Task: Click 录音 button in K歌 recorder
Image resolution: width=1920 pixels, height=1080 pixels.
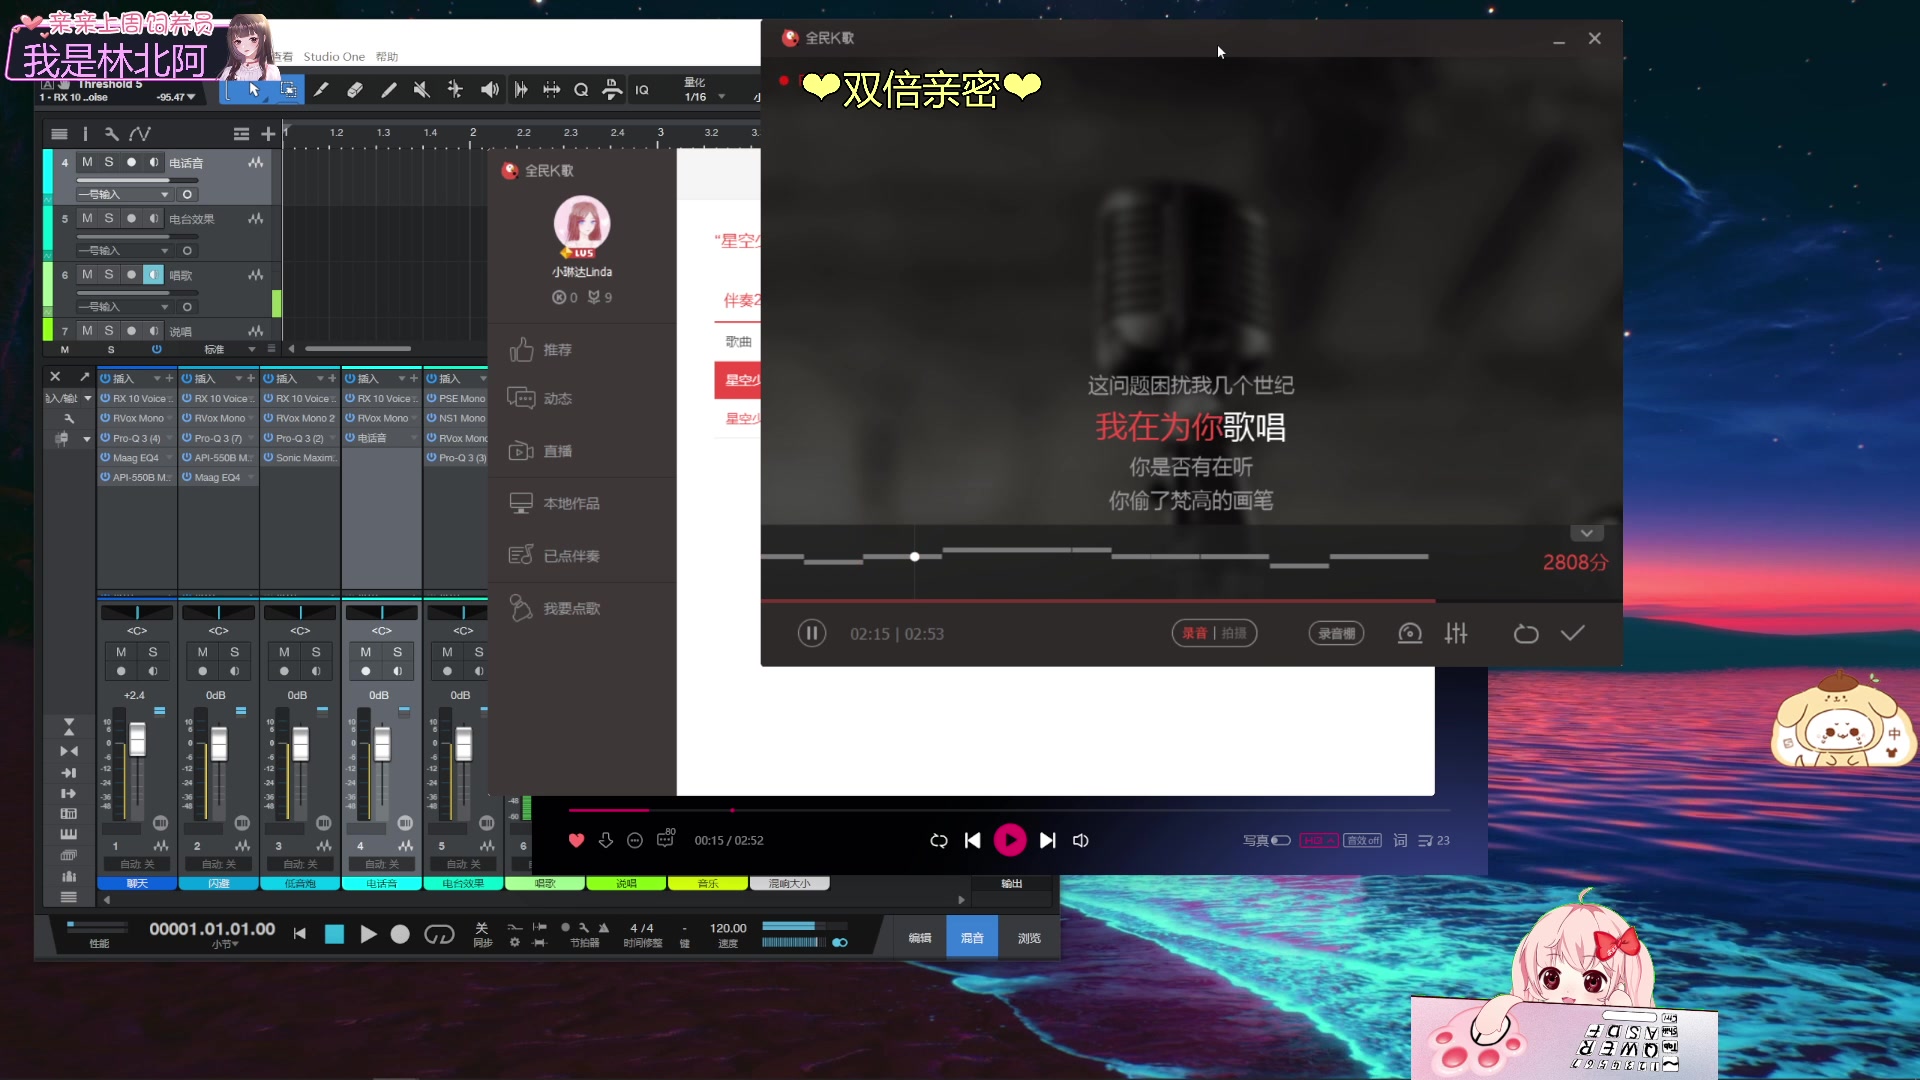Action: 1194,633
